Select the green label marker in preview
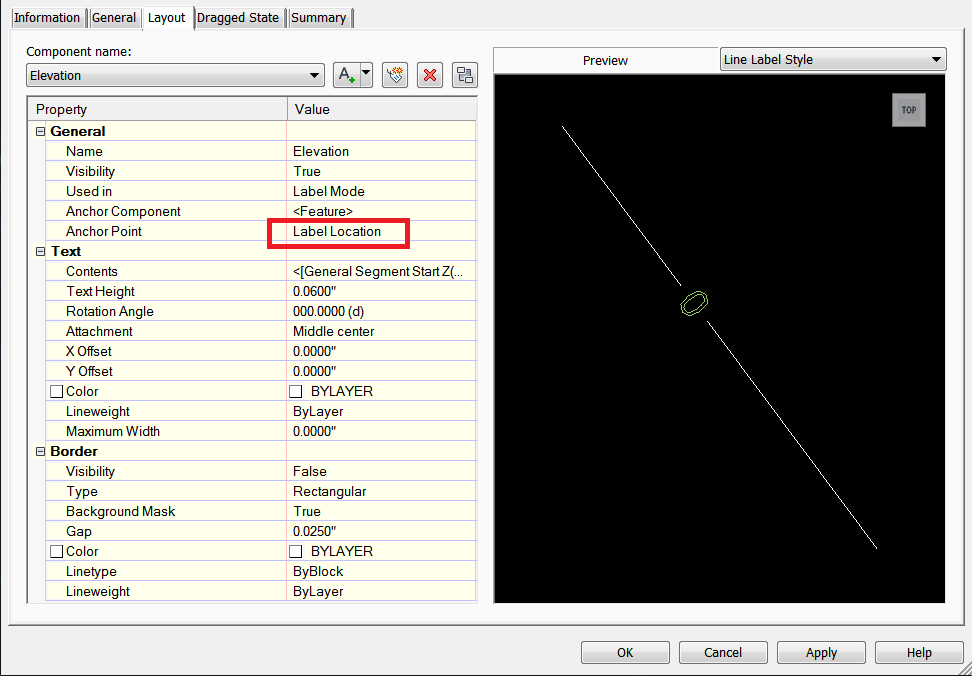The width and height of the screenshot is (972, 676). point(693,303)
